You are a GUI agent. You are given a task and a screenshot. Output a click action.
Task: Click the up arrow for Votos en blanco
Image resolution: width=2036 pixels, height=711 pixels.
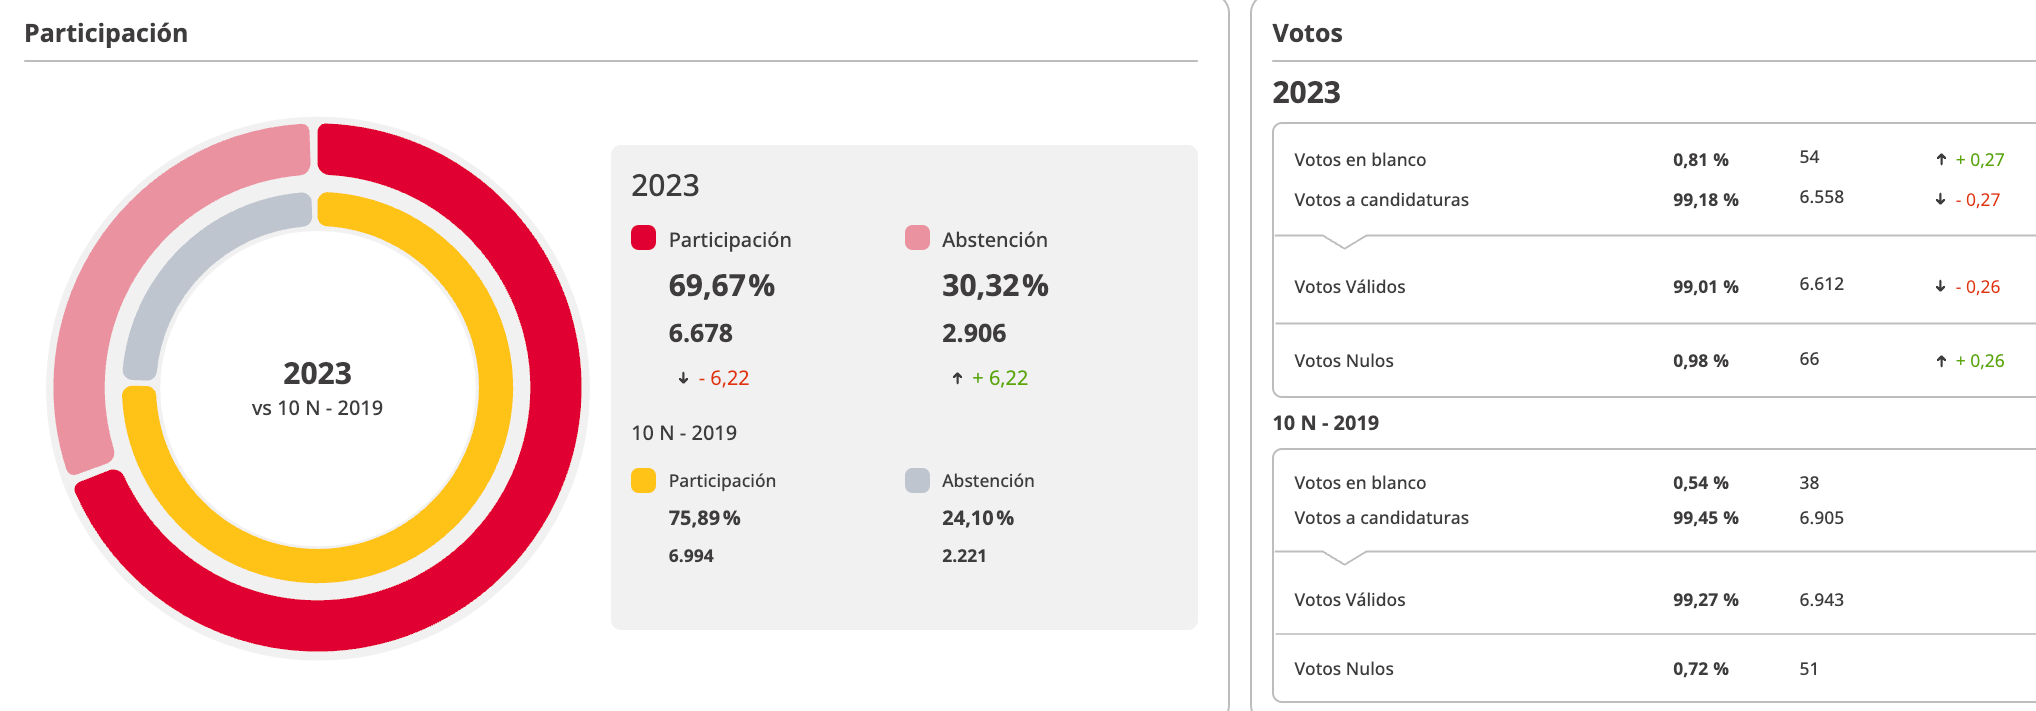pos(1941,160)
